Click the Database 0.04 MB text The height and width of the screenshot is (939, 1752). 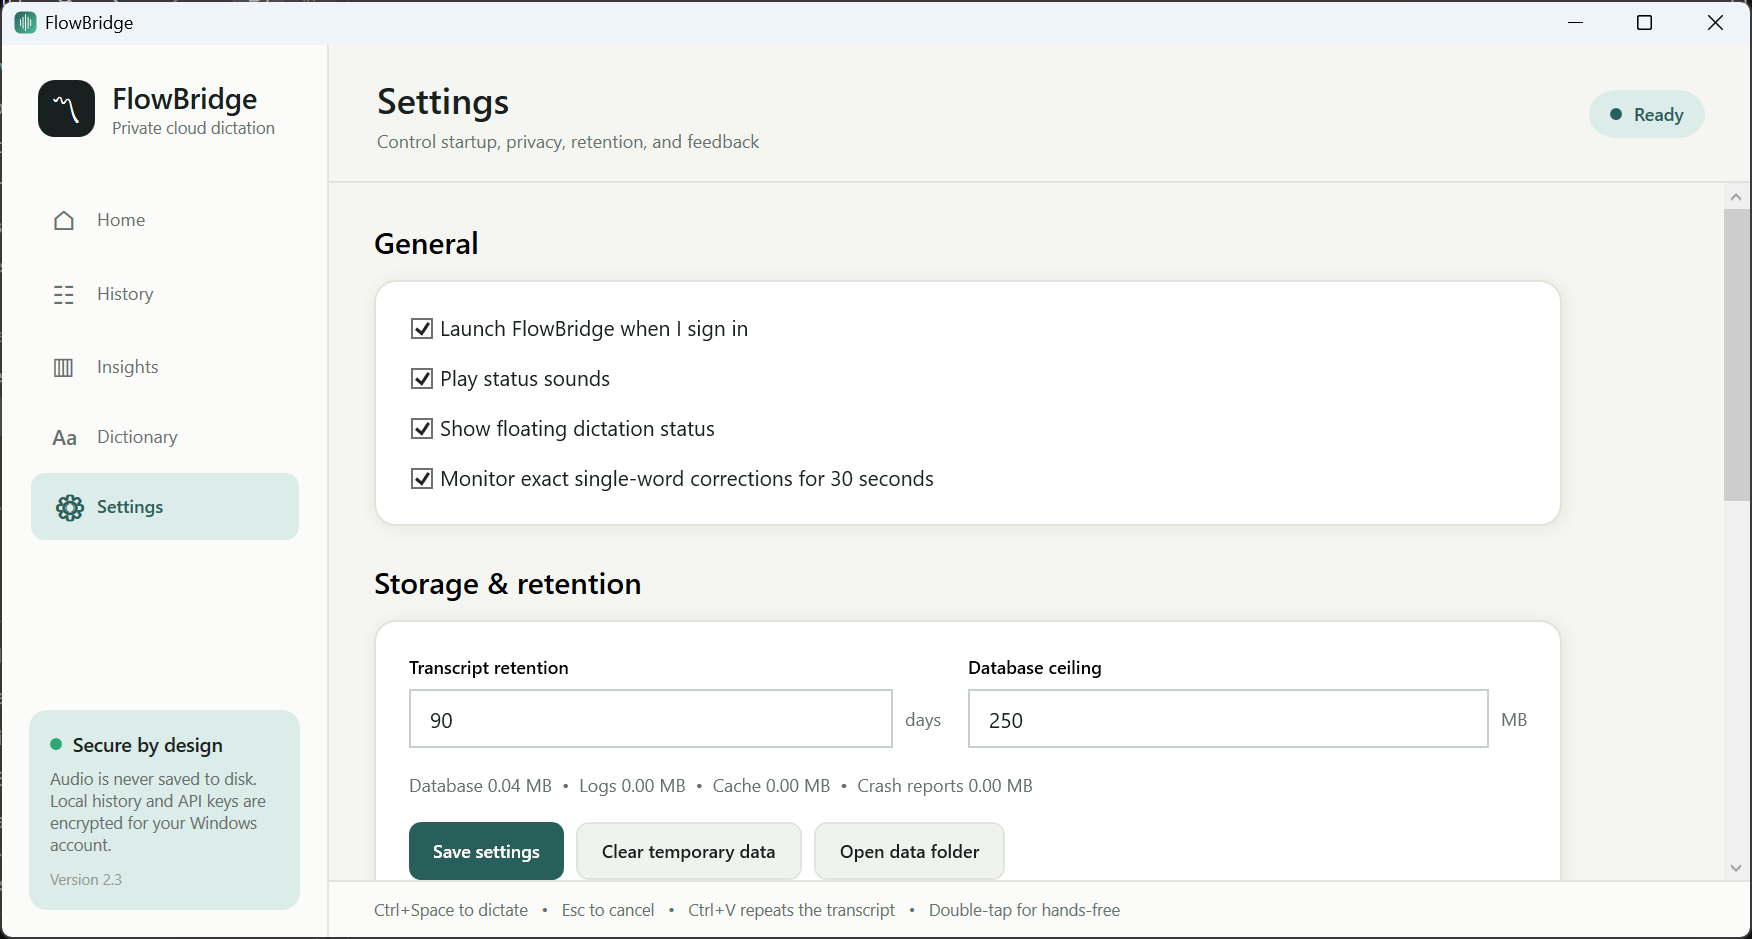480,786
